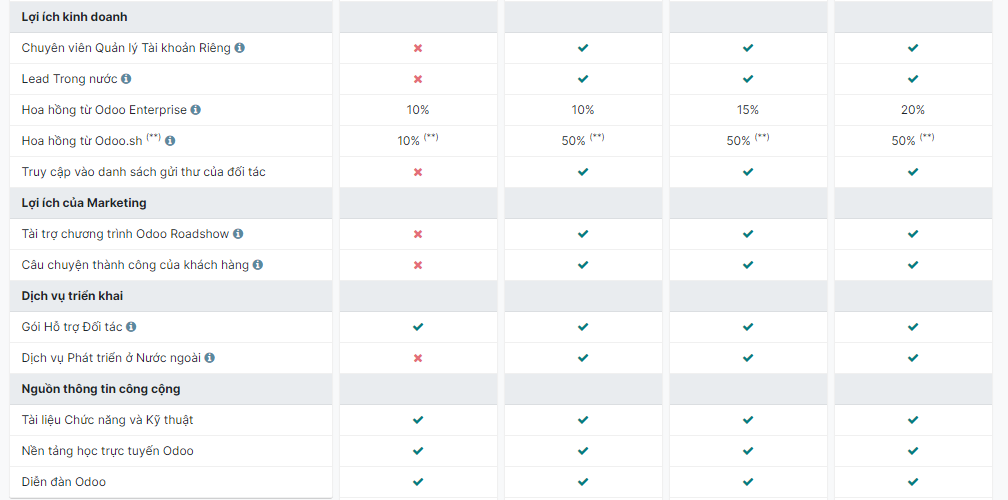
Task: Click info icon beside Hoa hồng từ Odoo Enterprise
Action: pyautogui.click(x=196, y=109)
